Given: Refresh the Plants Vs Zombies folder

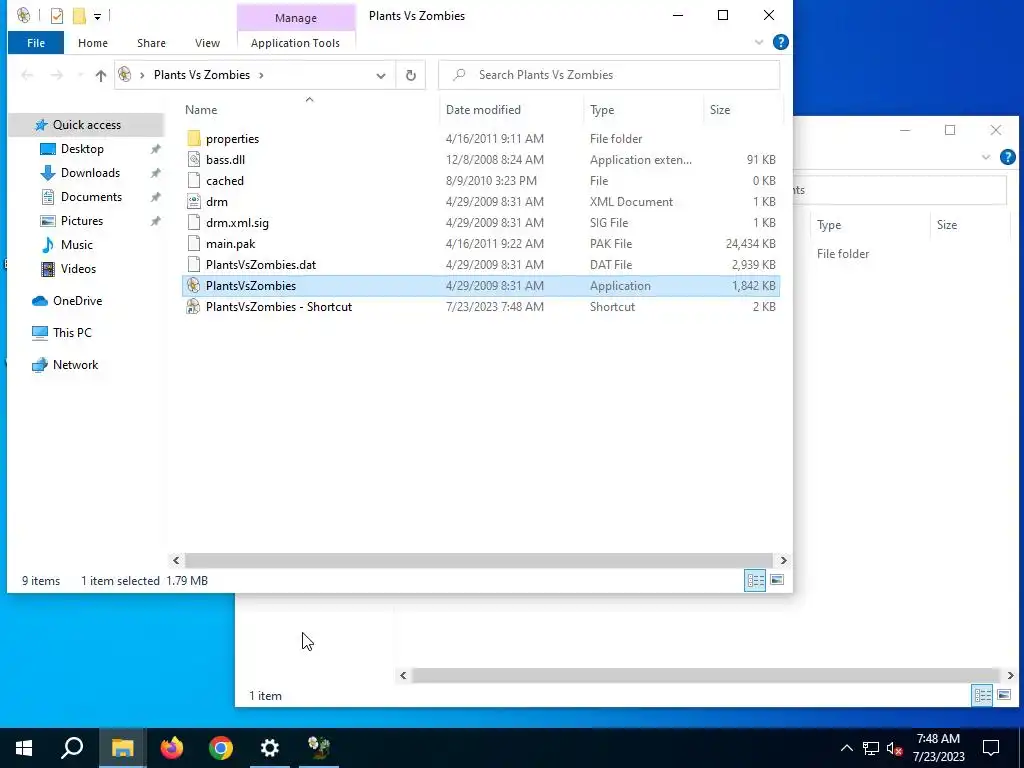Looking at the screenshot, I should (411, 75).
